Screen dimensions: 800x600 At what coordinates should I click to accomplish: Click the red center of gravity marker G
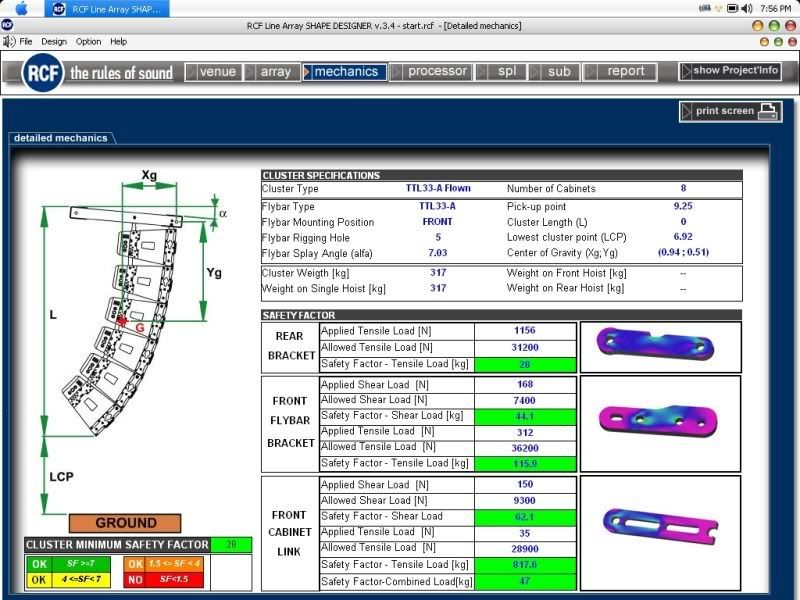[122, 320]
